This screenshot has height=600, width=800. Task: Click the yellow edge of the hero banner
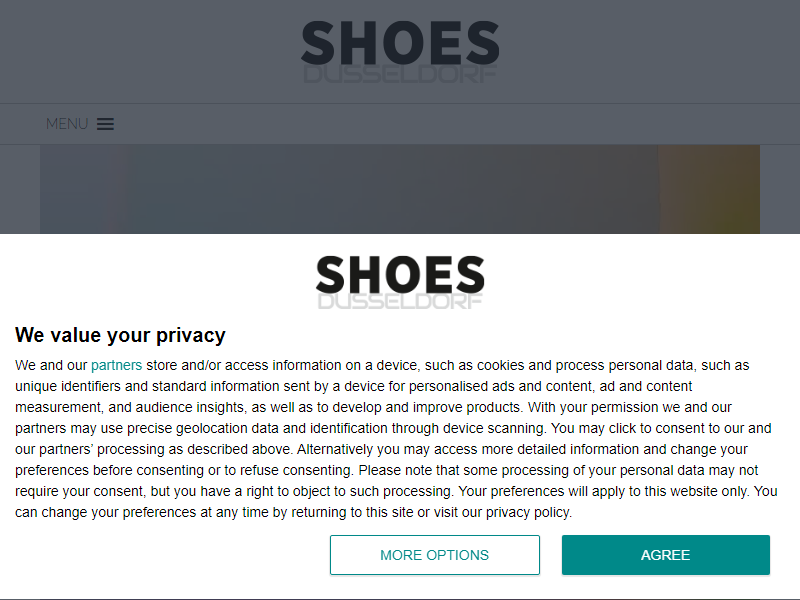pyautogui.click(x=709, y=189)
